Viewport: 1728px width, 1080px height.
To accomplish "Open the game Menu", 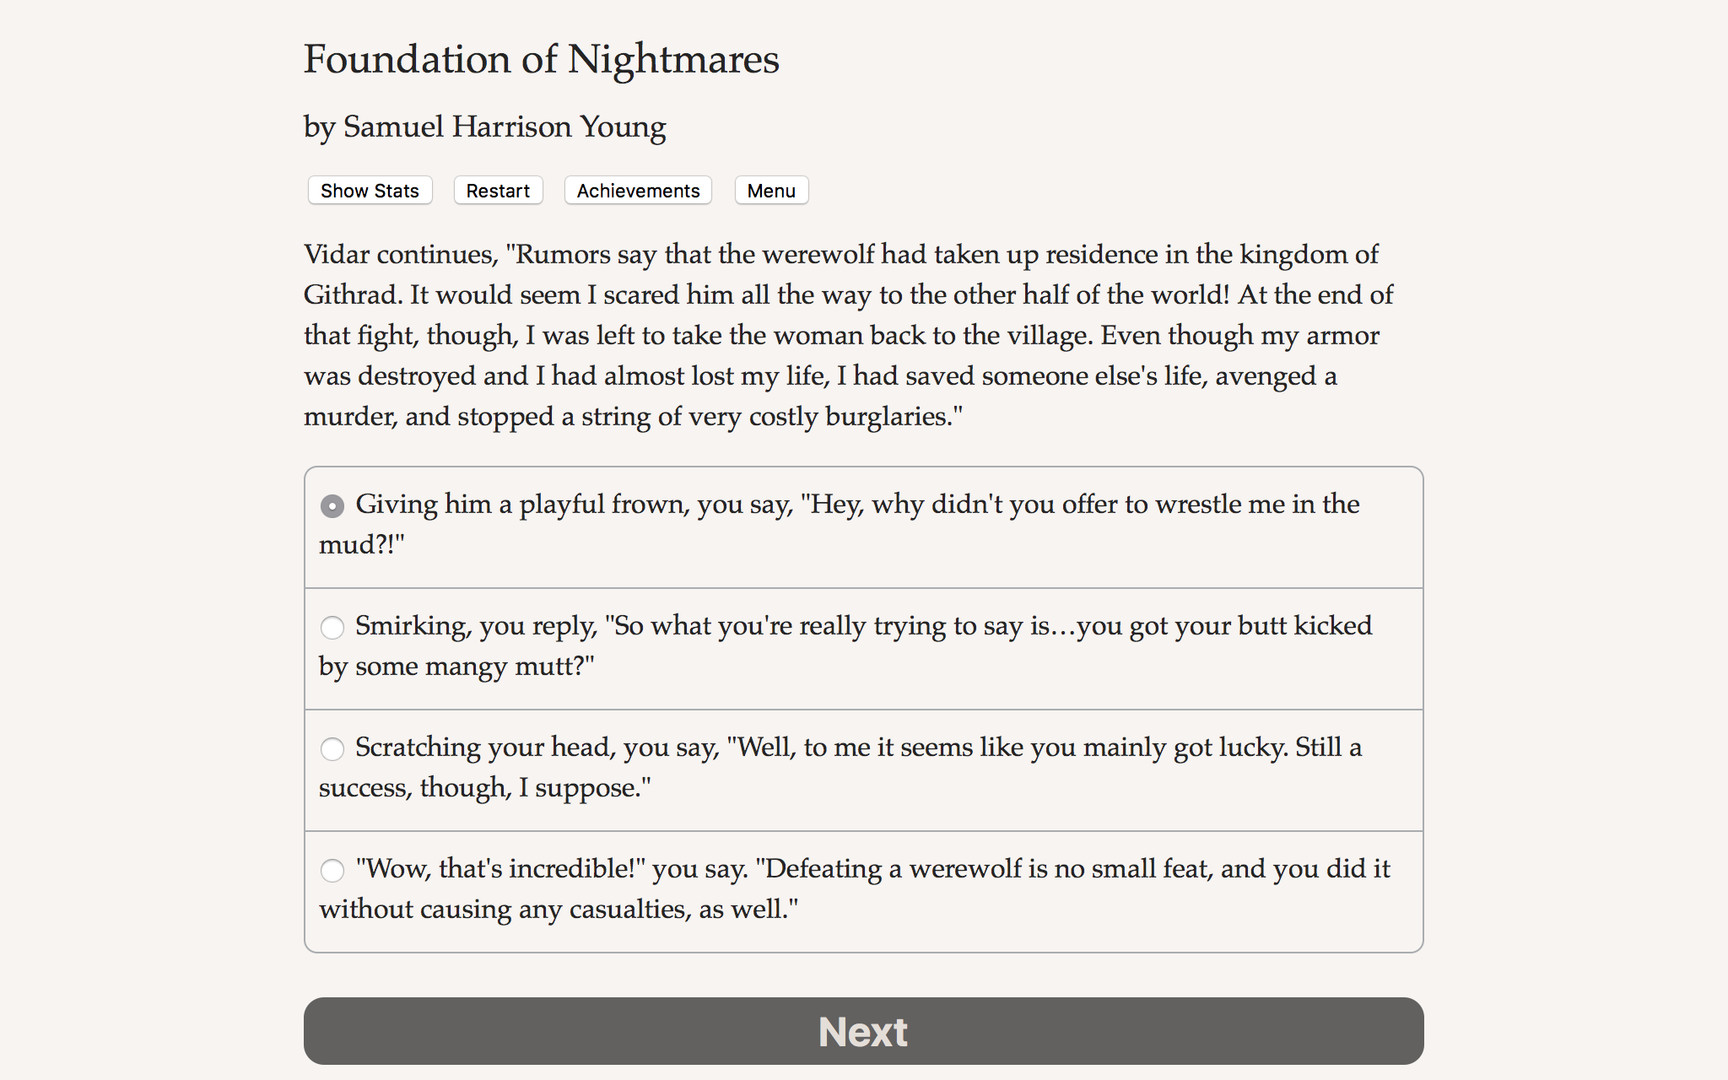I will tap(770, 190).
